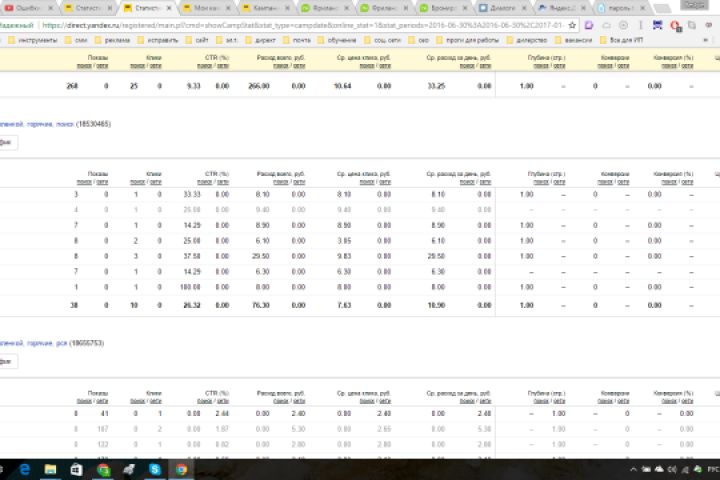This screenshot has width=720, height=480.
Task: Select the total CTR value 26.32
Action: click(192, 305)
